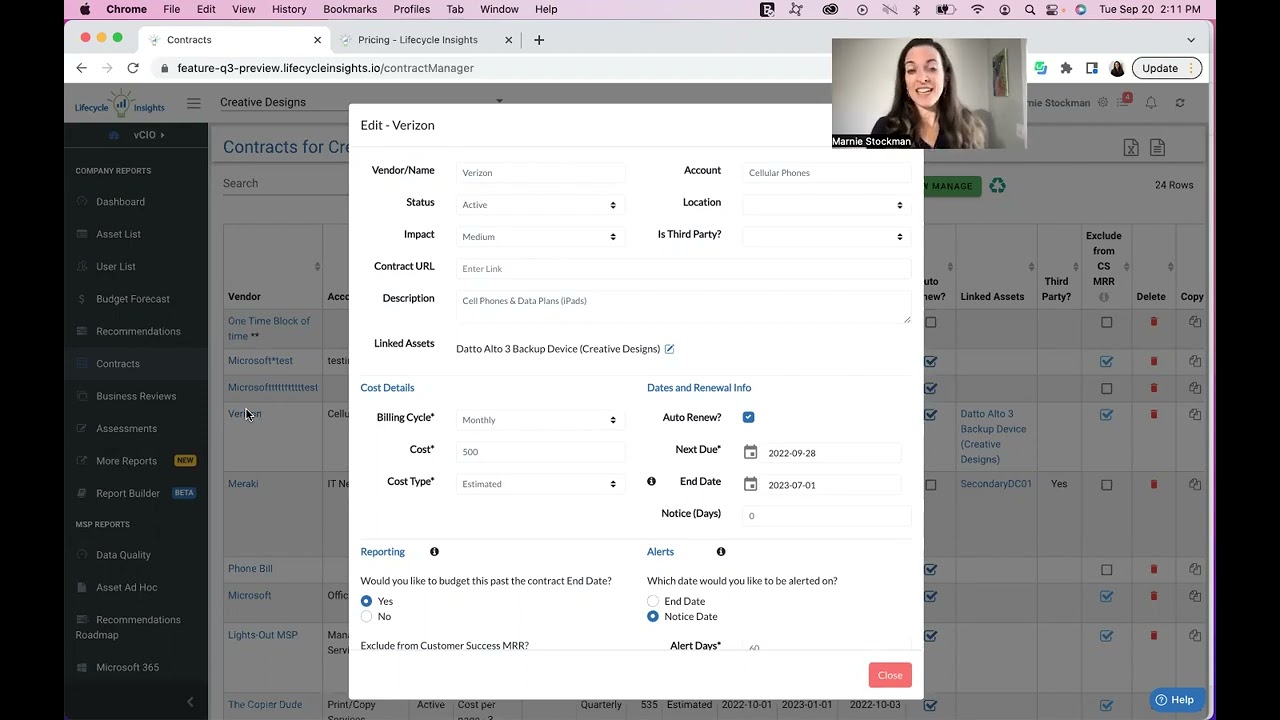Screen dimensions: 1280x720
Task: Open SecondaryDC01 linked asset
Action: (996, 484)
